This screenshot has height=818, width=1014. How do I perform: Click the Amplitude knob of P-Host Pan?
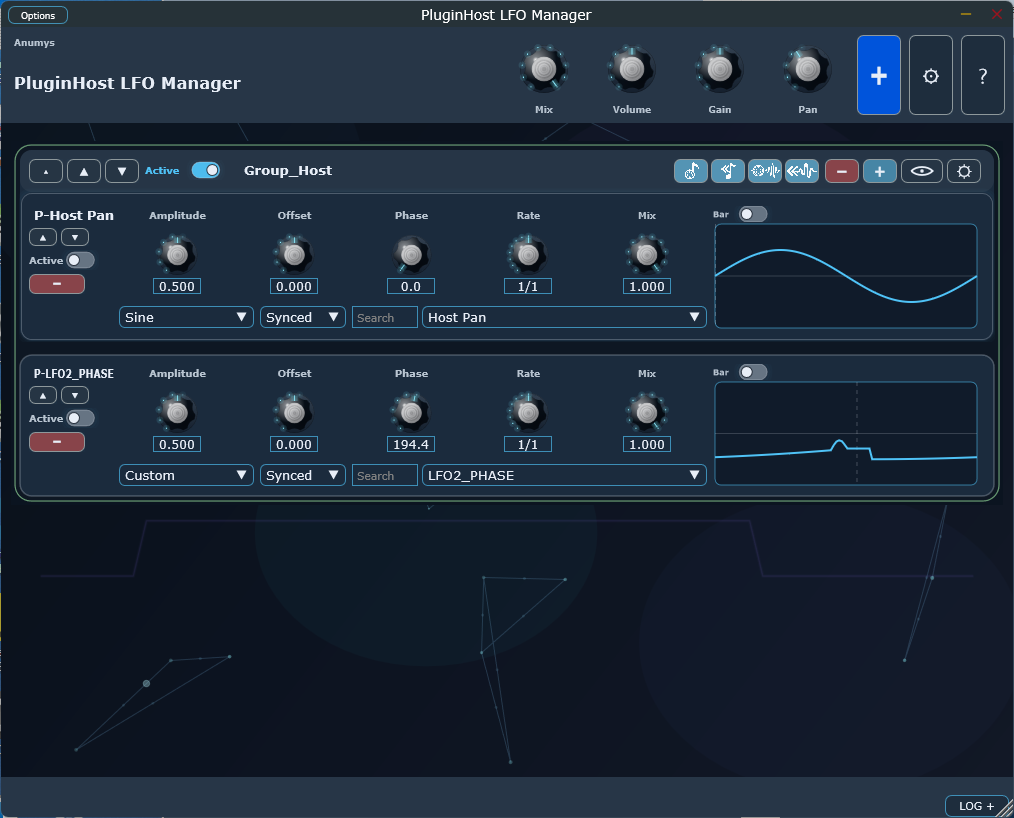(177, 255)
